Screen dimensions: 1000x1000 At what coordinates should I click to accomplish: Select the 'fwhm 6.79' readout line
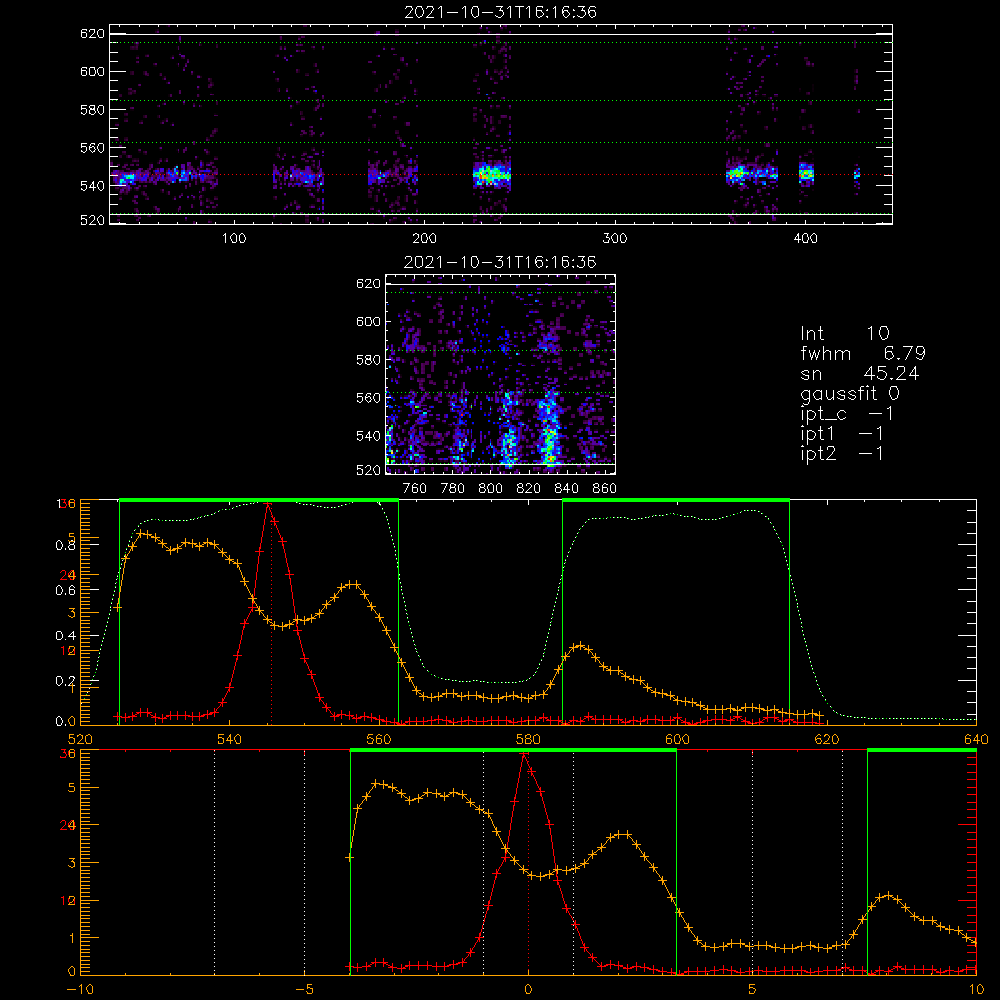pyautogui.click(x=862, y=353)
